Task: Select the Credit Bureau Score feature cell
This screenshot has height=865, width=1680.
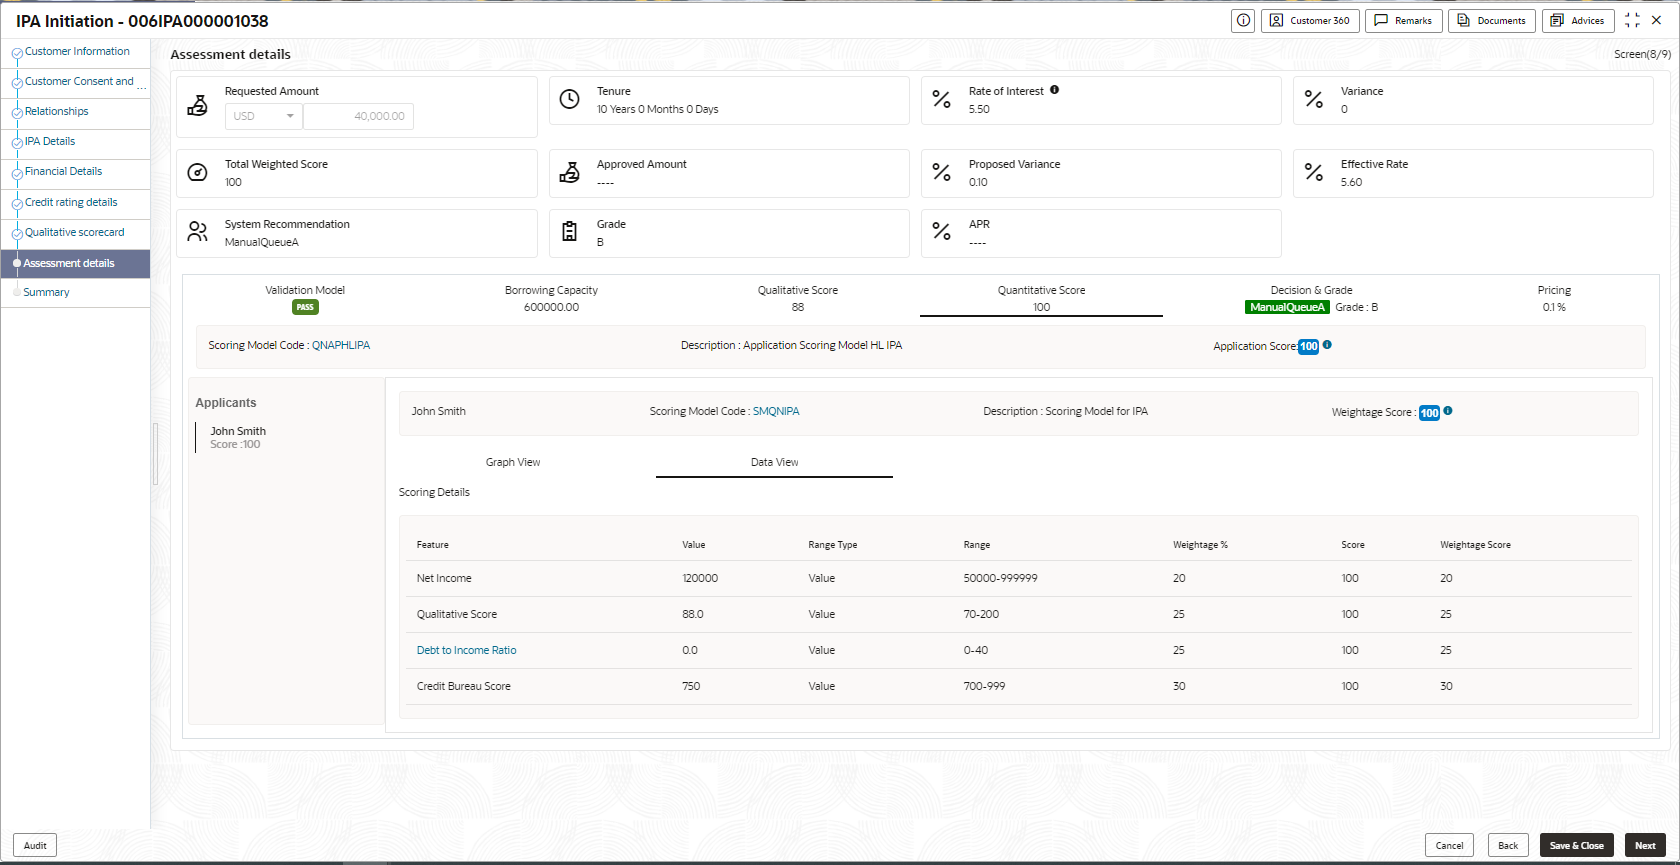Action: 464,686
